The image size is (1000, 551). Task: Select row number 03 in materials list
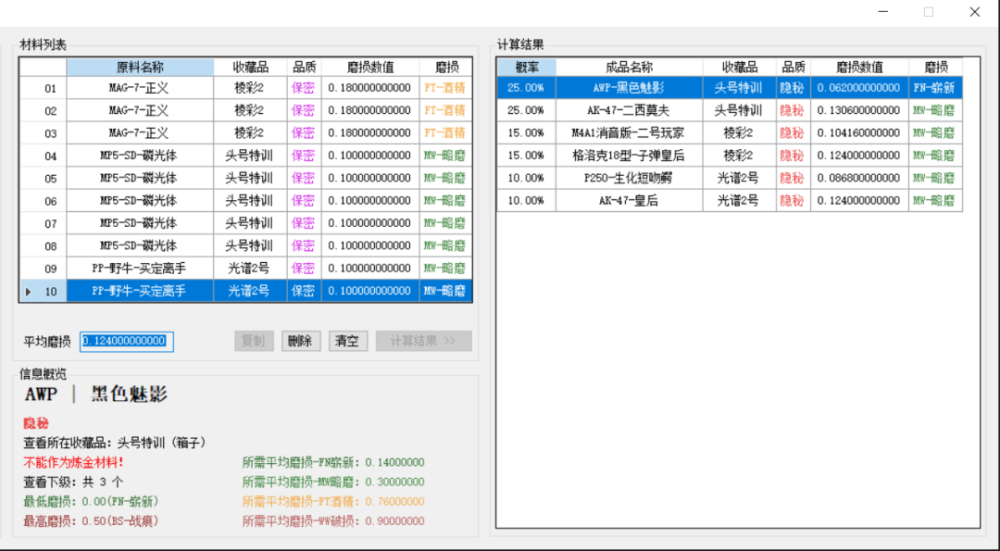pyautogui.click(x=43, y=133)
